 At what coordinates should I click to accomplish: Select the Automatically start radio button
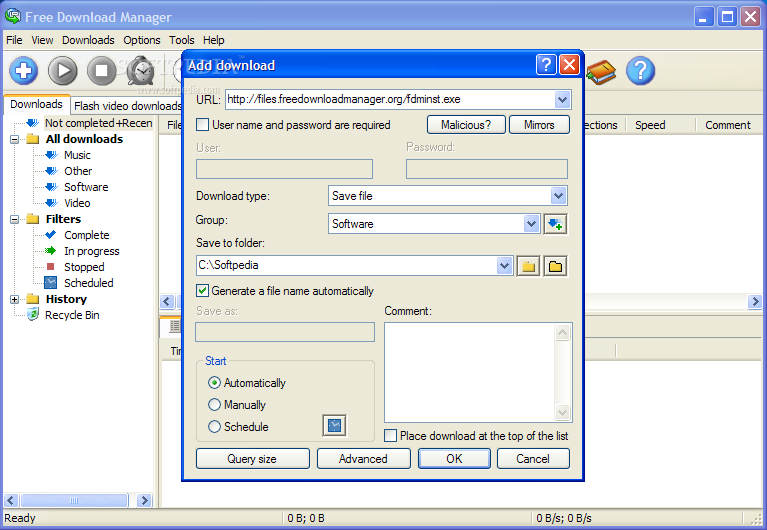(x=214, y=383)
